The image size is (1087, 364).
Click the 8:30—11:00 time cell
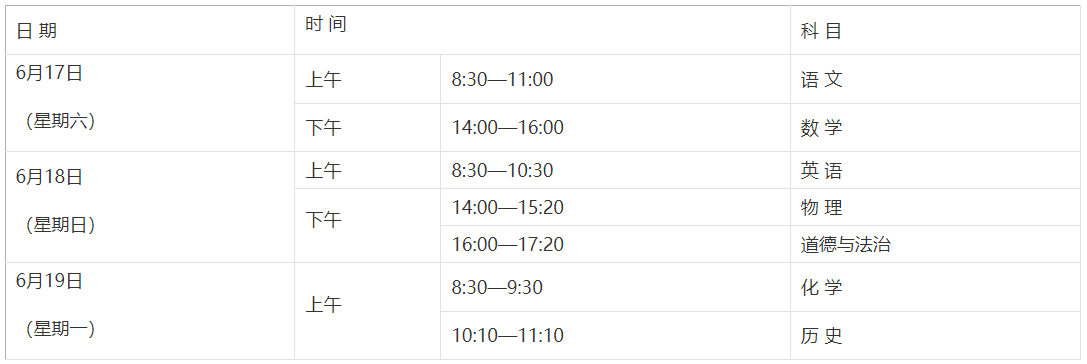[x=615, y=79]
